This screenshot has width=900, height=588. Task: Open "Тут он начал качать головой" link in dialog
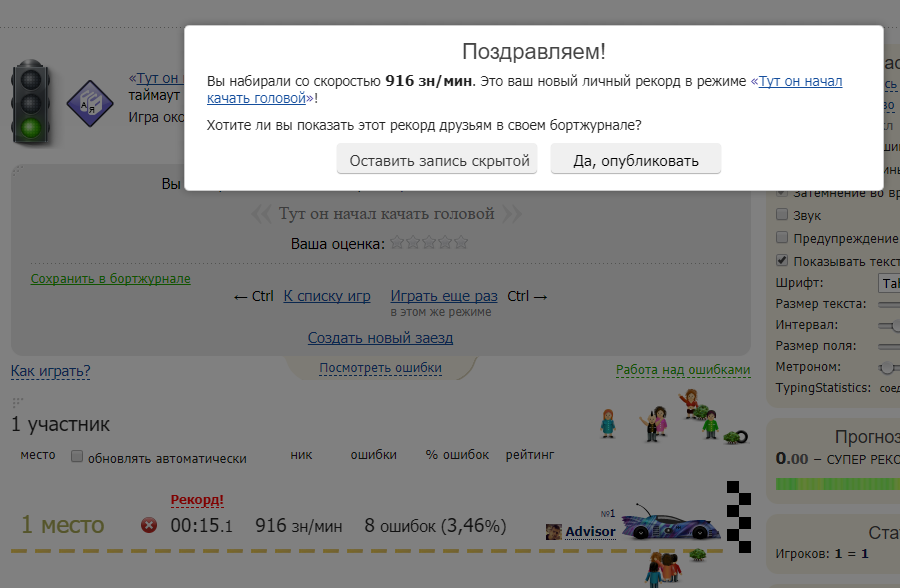[800, 82]
